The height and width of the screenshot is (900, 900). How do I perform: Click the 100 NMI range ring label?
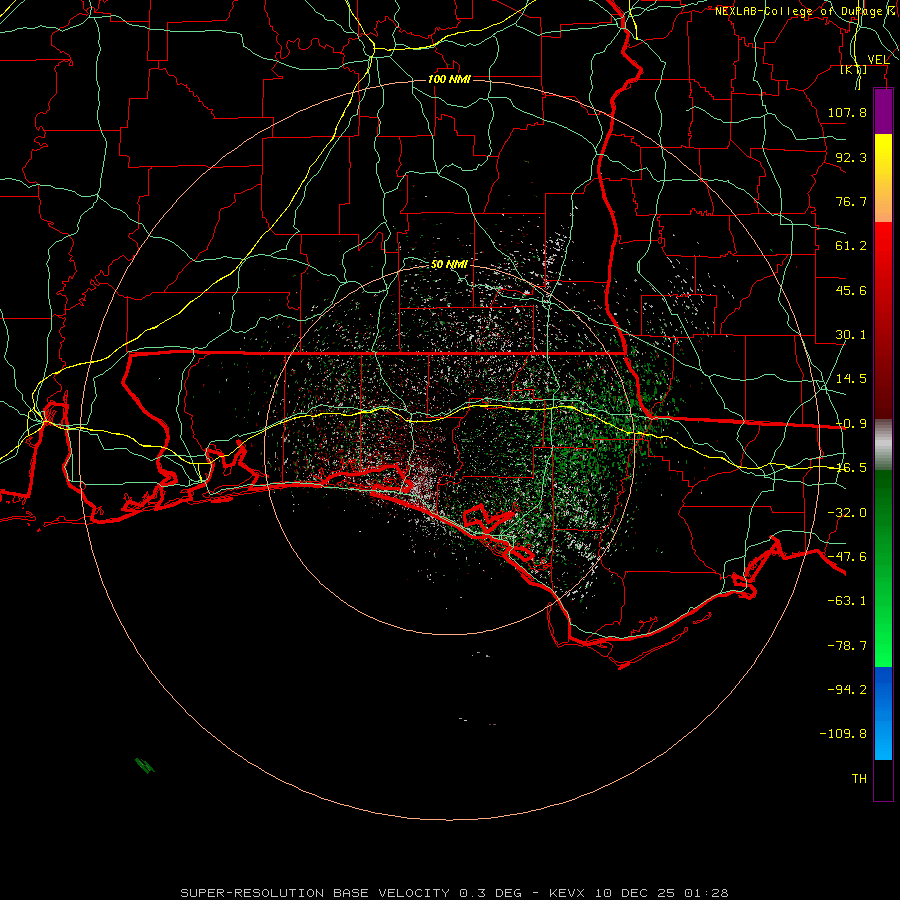coord(449,79)
